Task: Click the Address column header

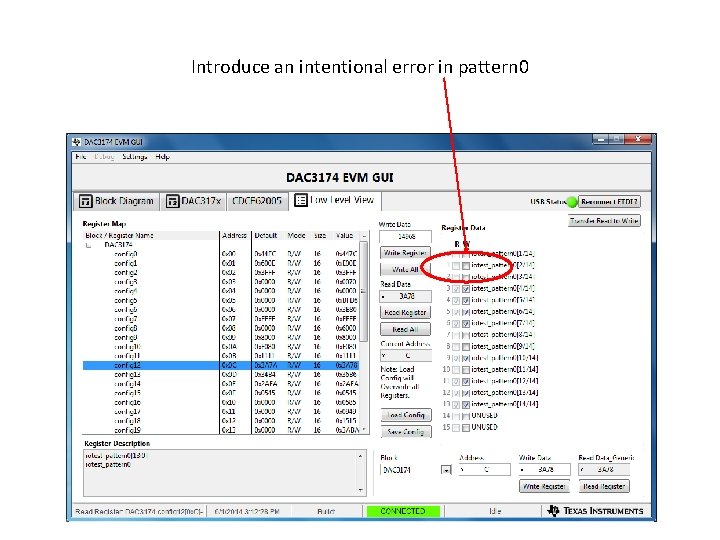Action: 235,236
